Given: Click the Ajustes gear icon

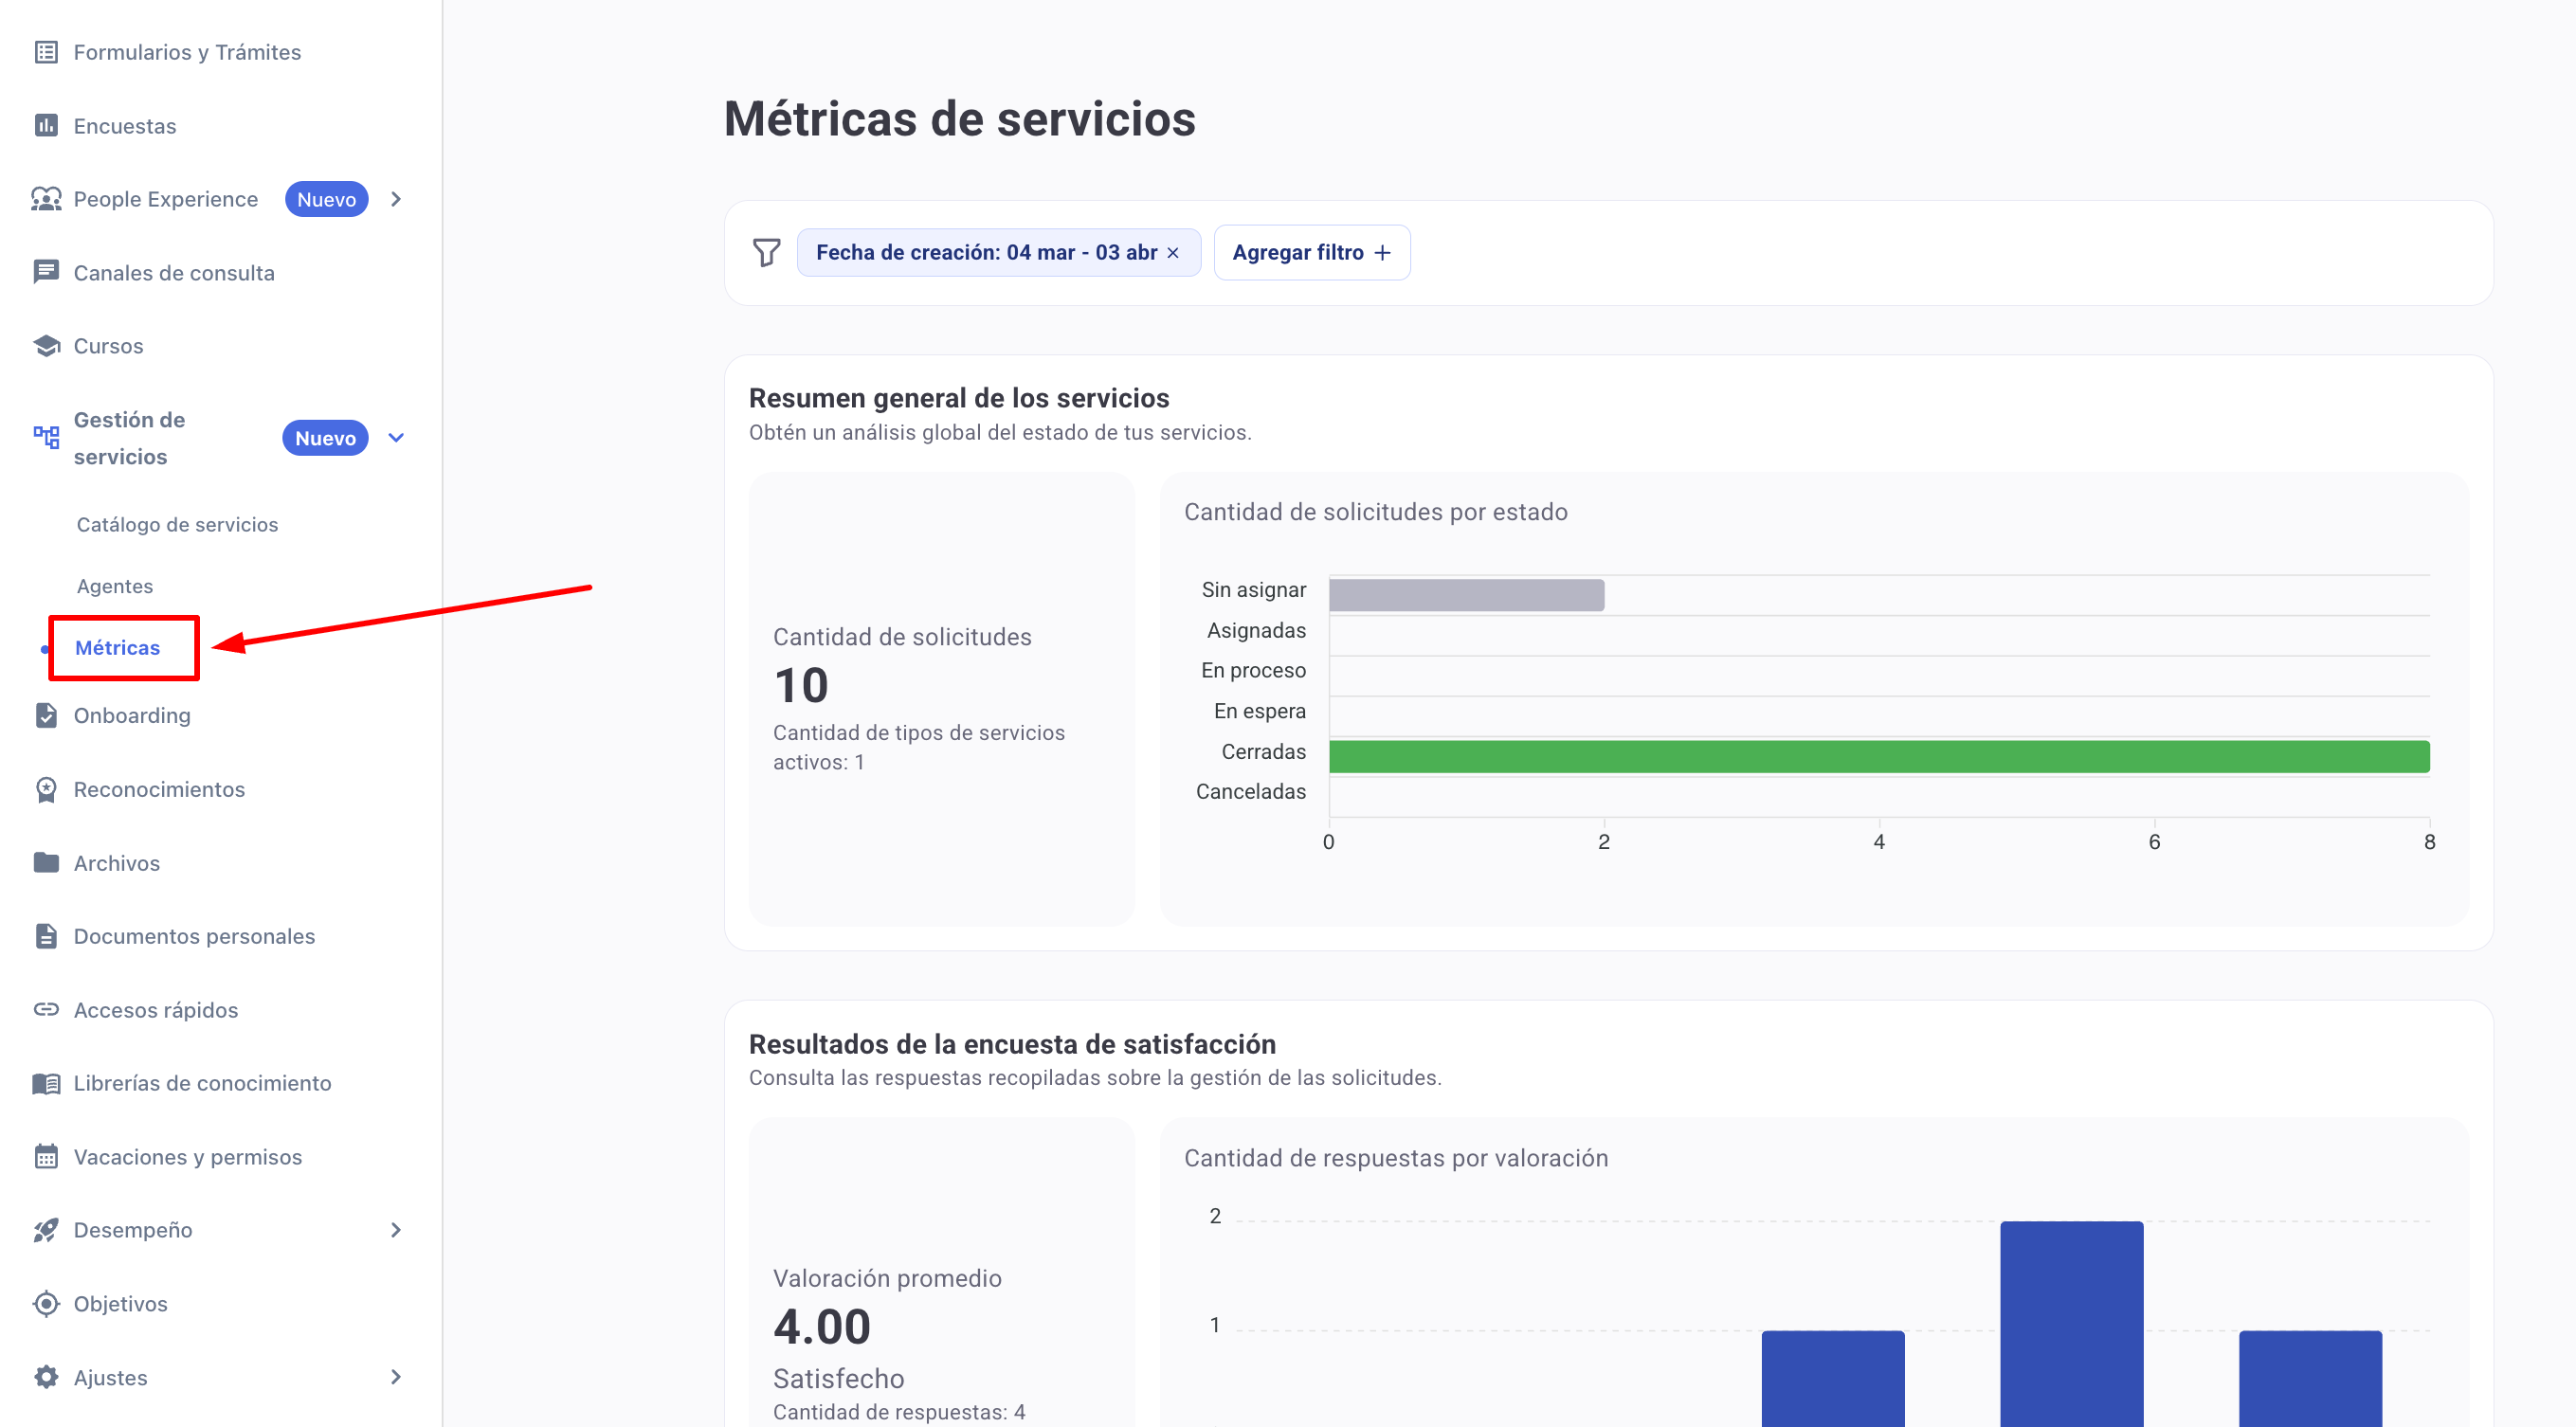Looking at the screenshot, I should tap(46, 1377).
